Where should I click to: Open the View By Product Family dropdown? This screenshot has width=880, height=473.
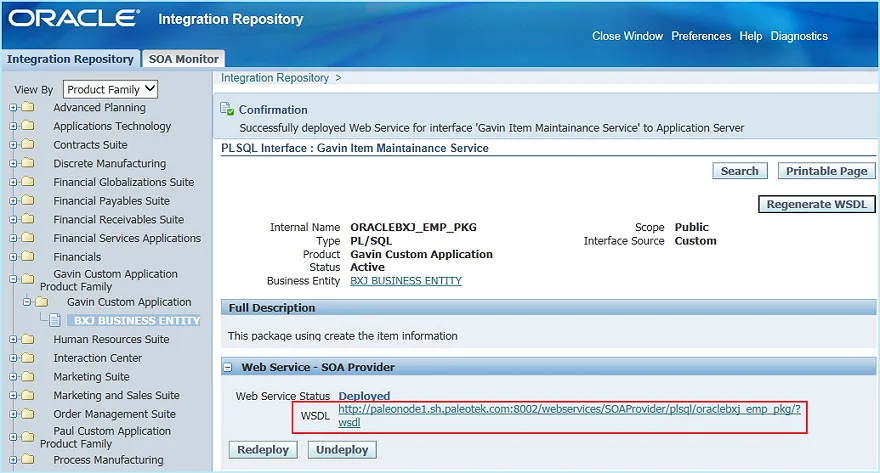coord(110,89)
